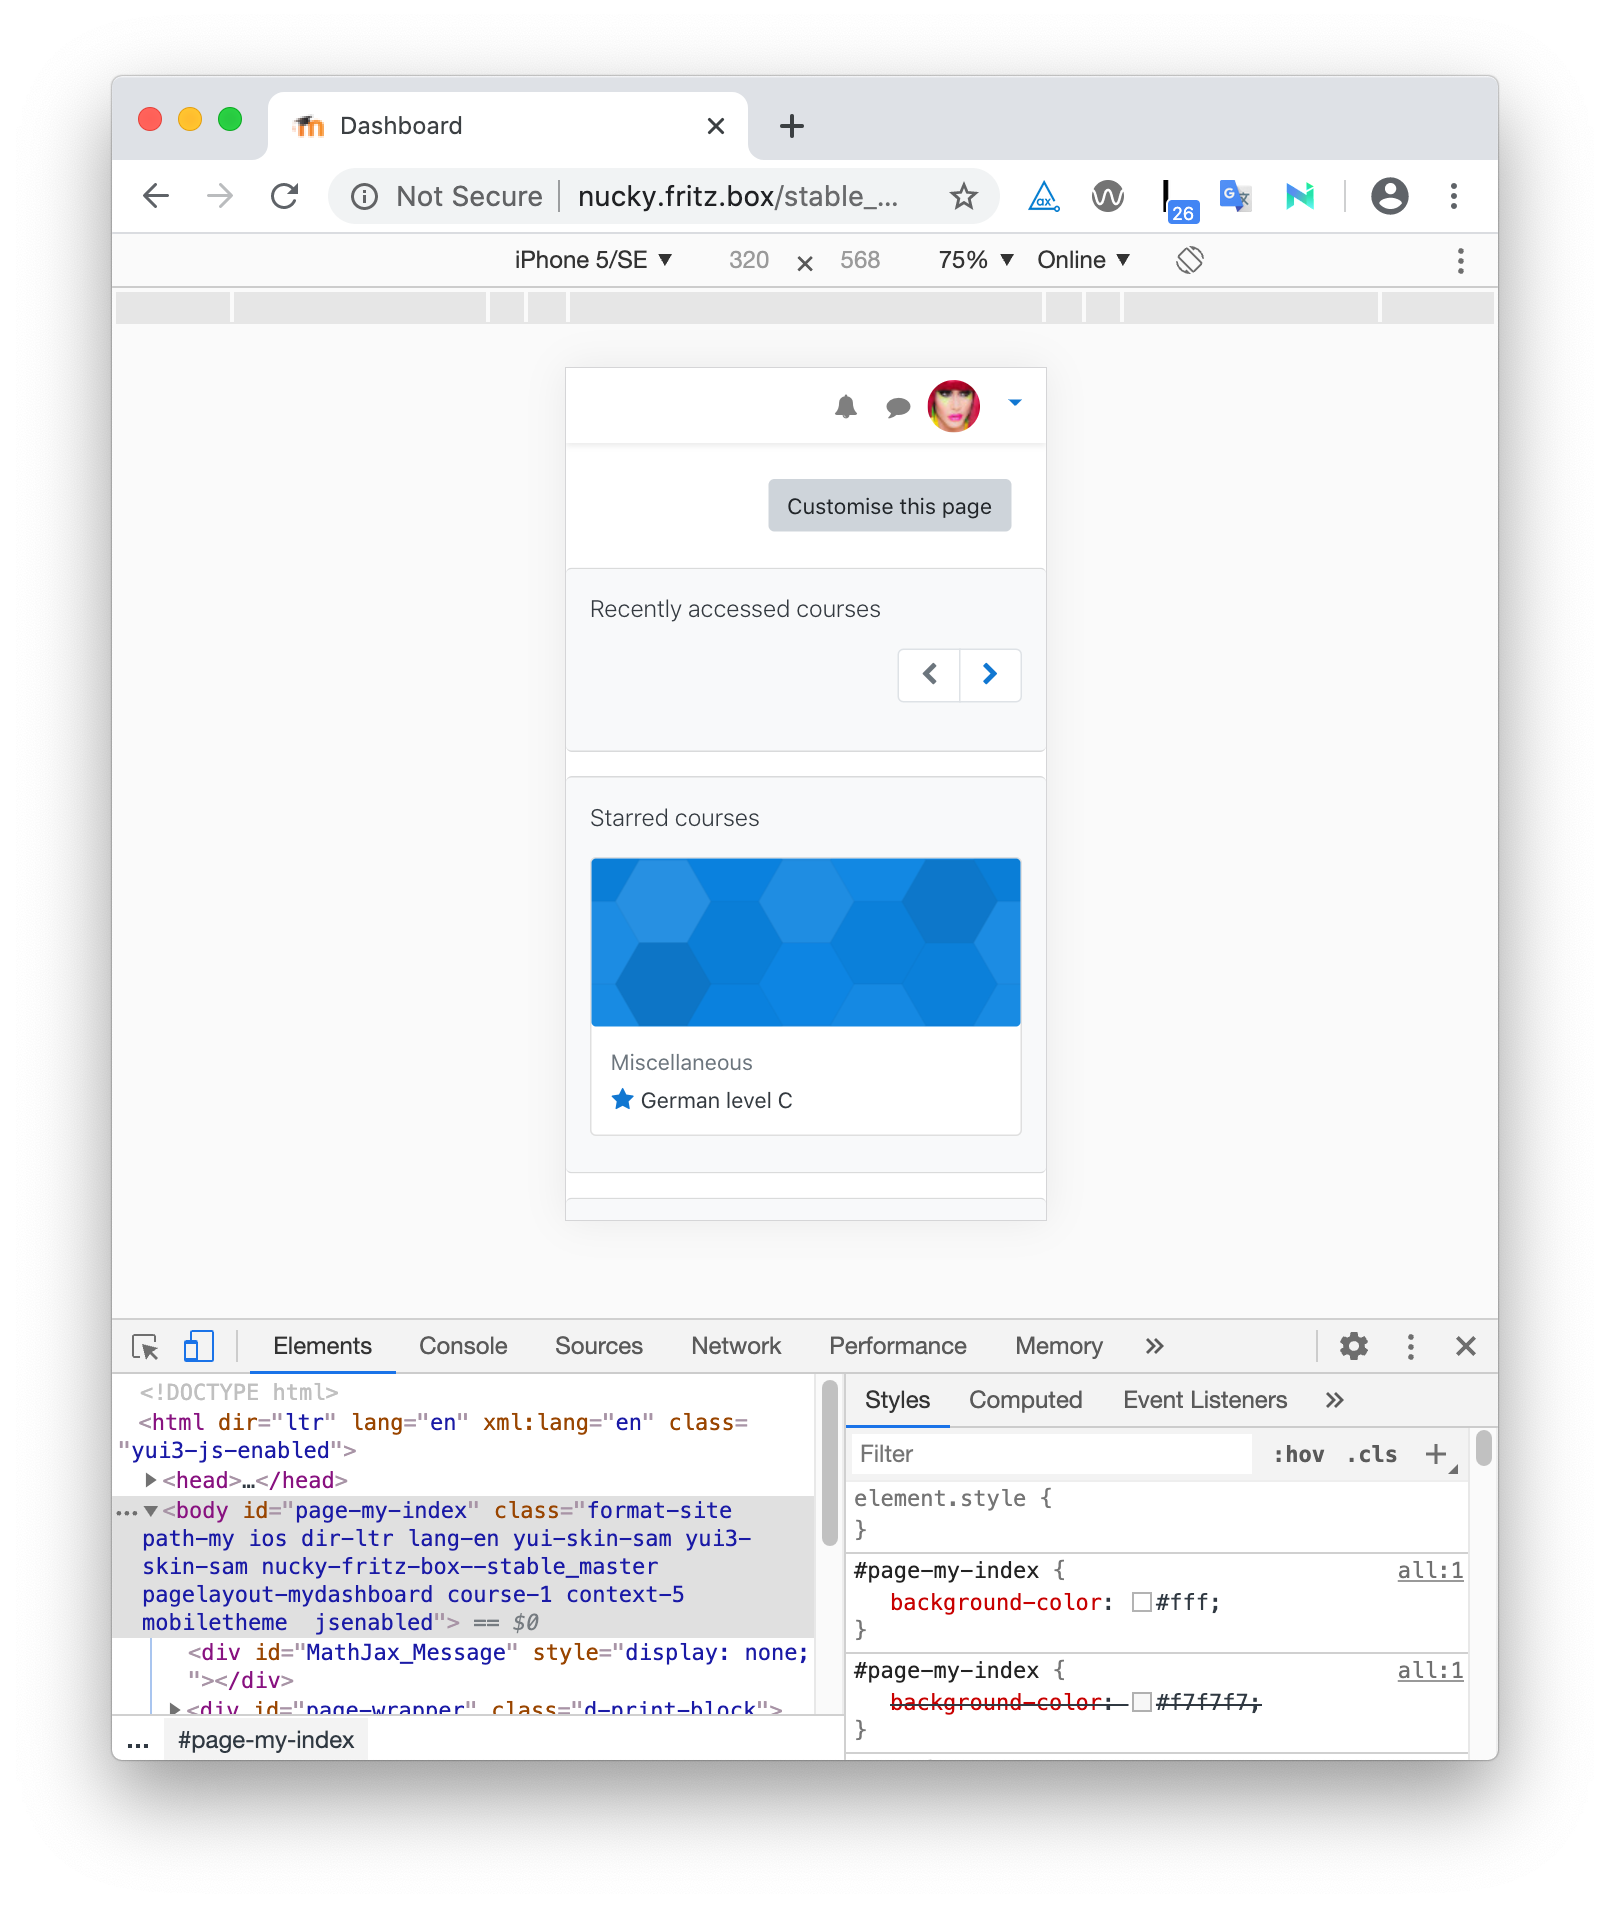Open Chrome profile account menu
Image resolution: width=1610 pixels, height=1908 pixels.
point(1390,196)
